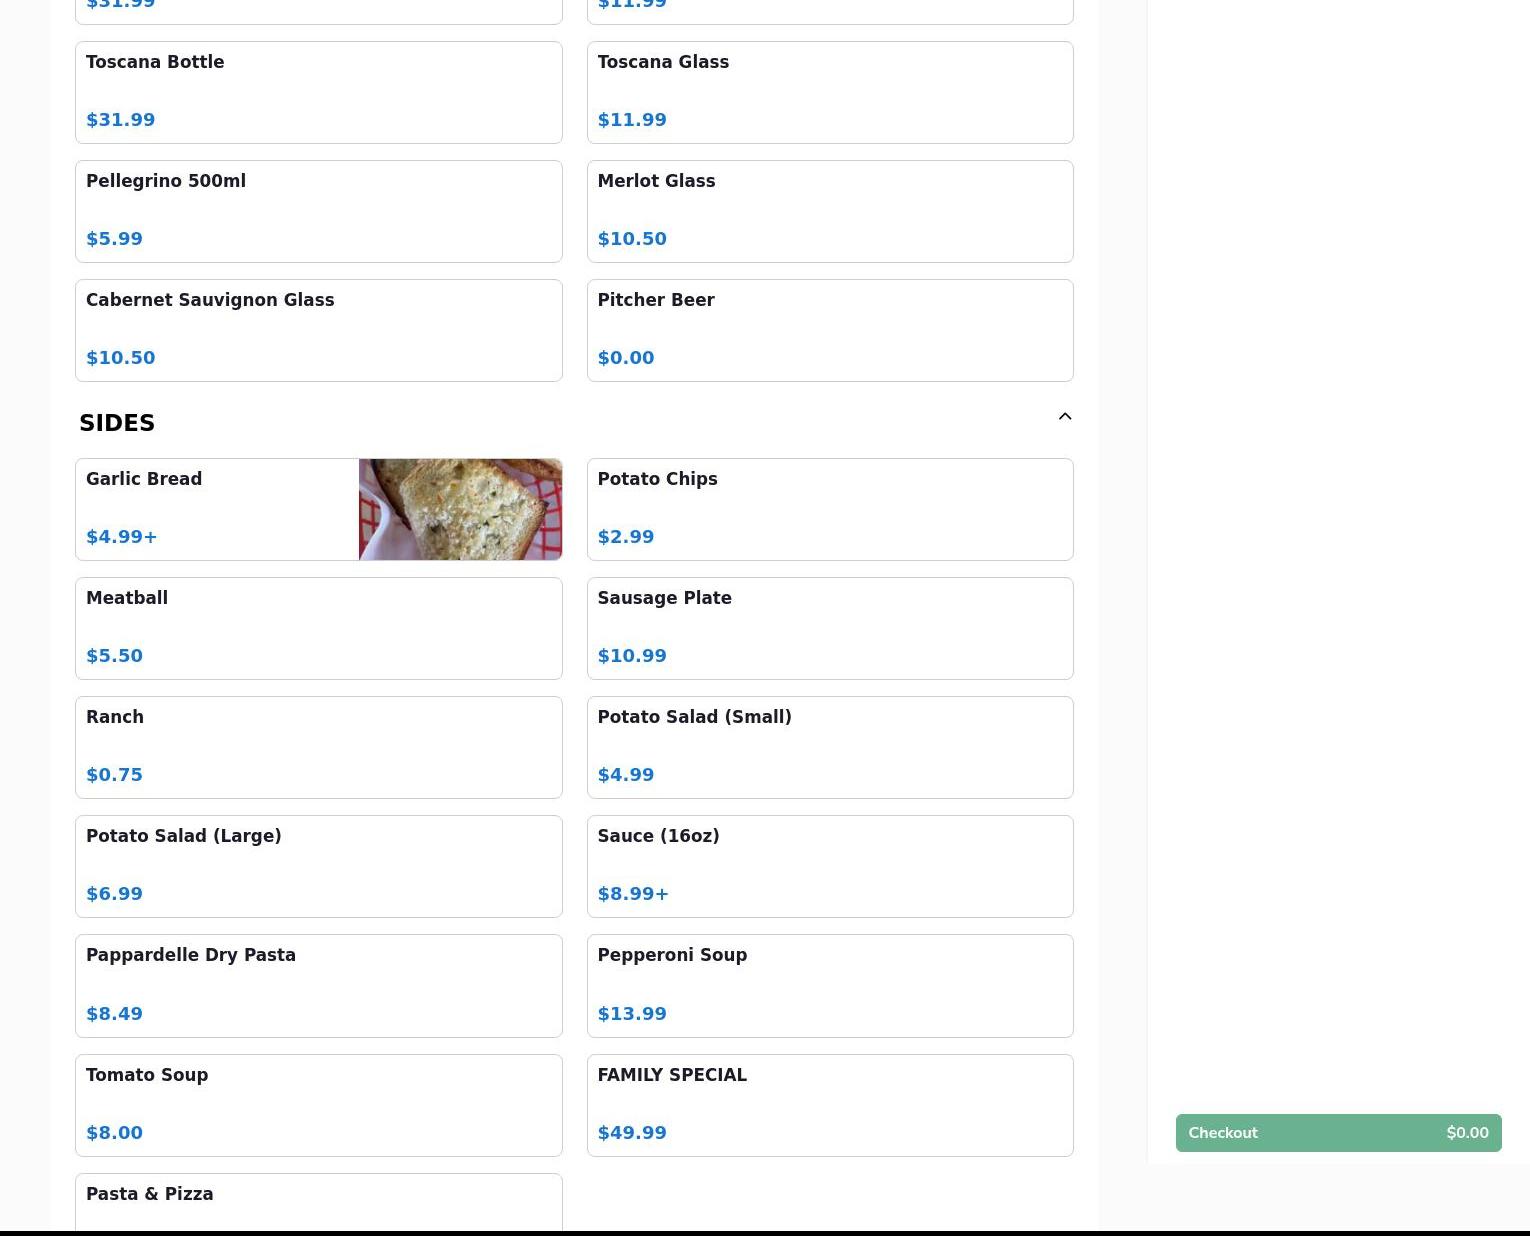Select the Meatball side item
The height and width of the screenshot is (1236, 1530).
(318, 628)
